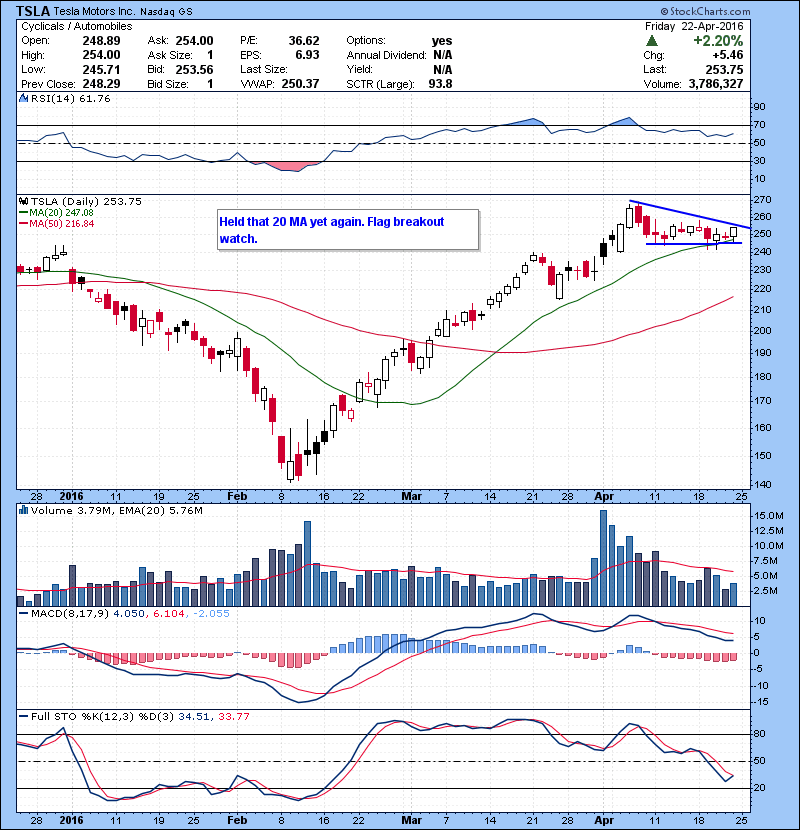Click the TSLA (Daily) 253.75 chart legend
Screen dimensions: 800x830
(86, 201)
